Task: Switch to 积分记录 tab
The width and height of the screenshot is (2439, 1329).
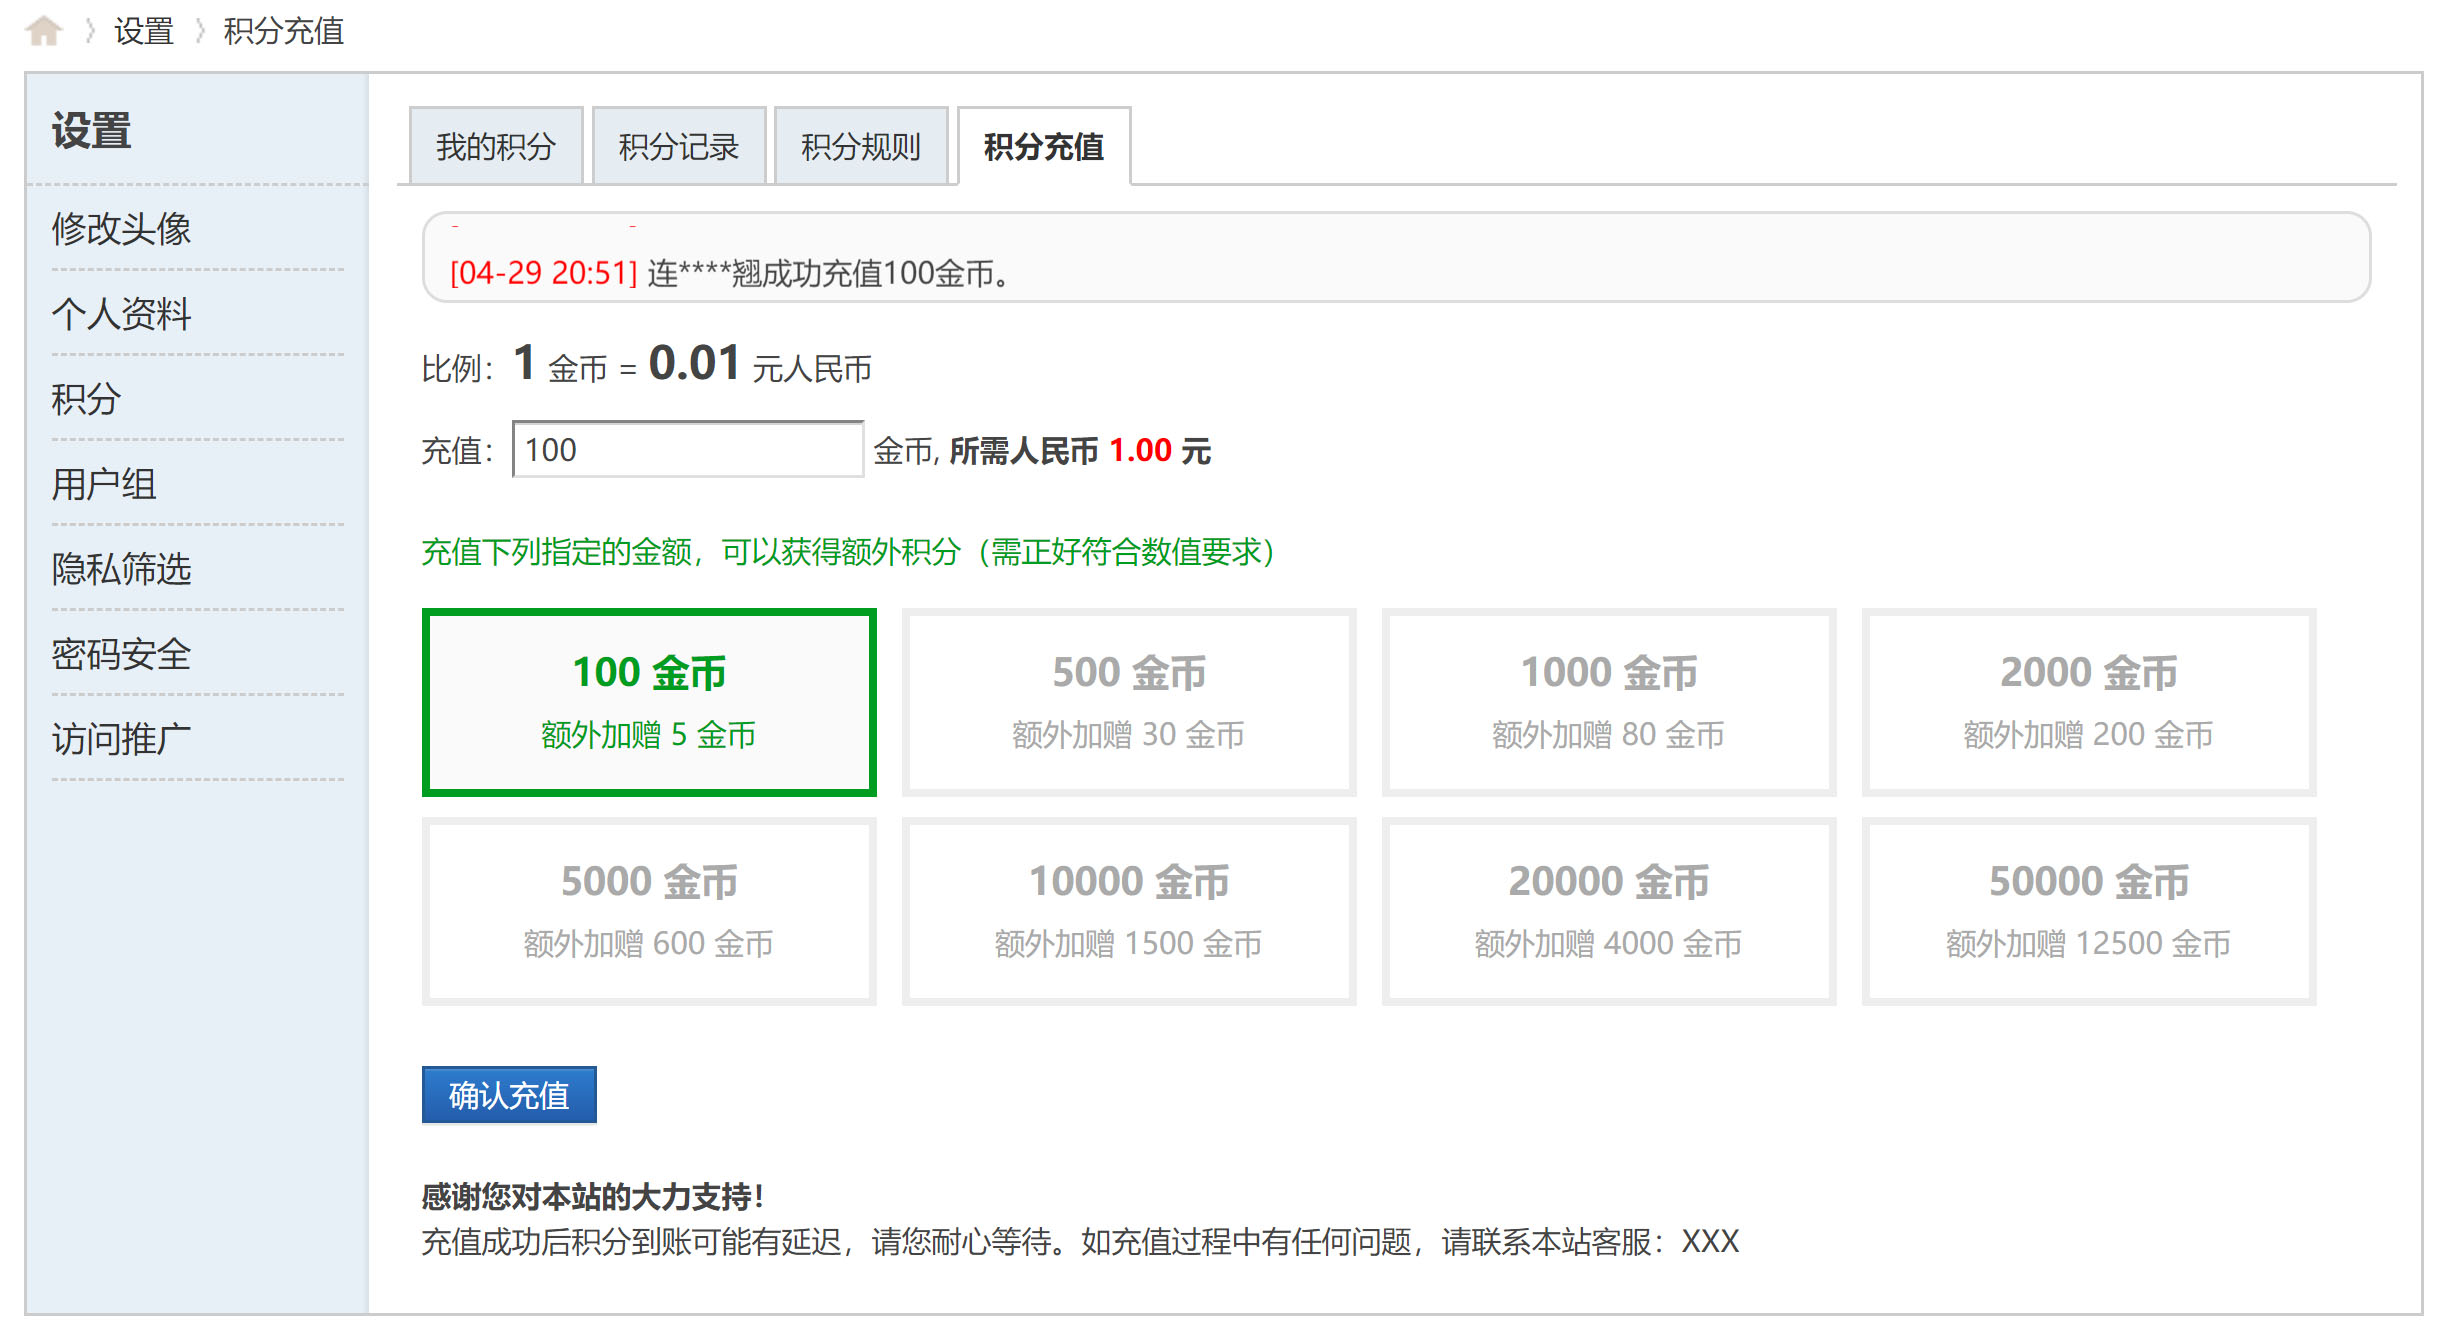Action: 679,146
